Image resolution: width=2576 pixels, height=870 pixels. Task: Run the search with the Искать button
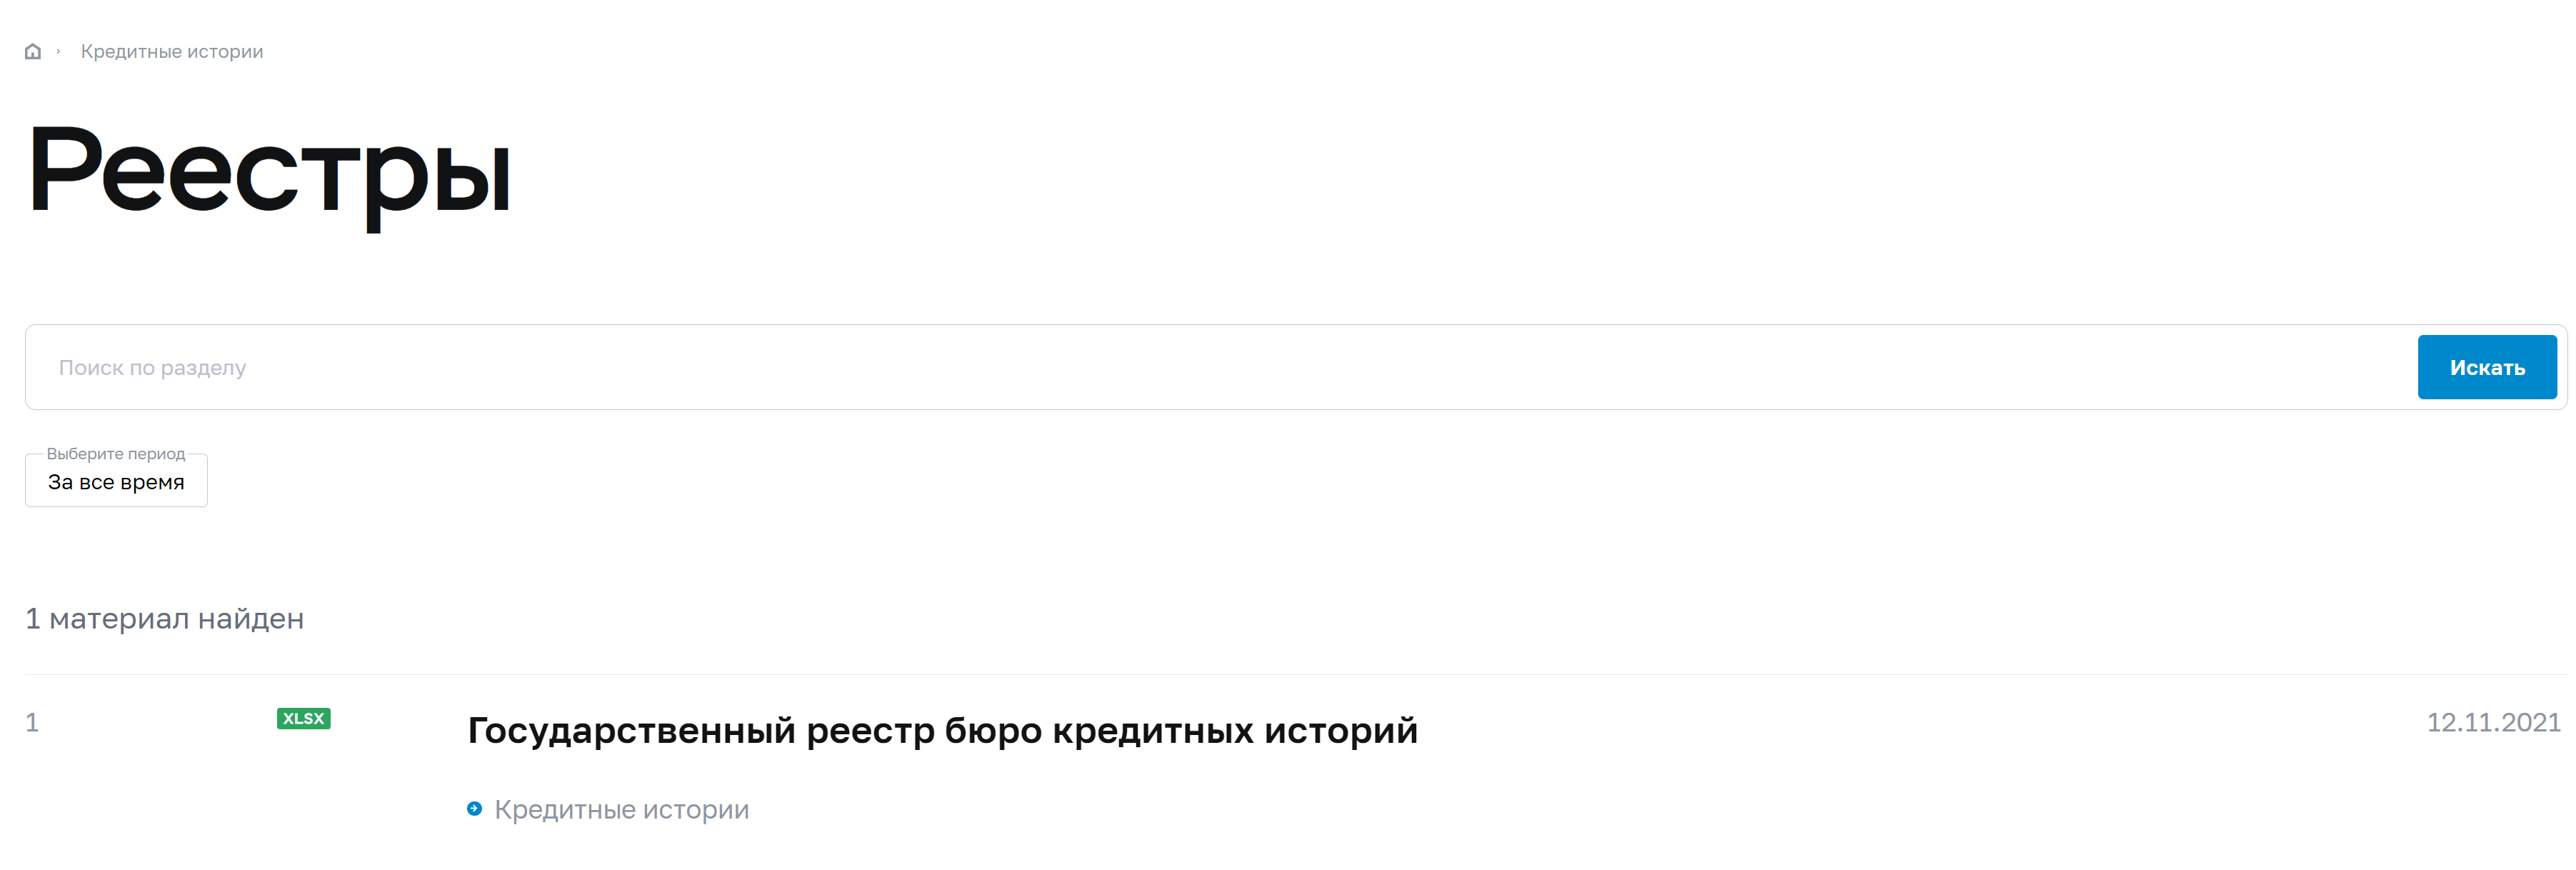point(2486,367)
